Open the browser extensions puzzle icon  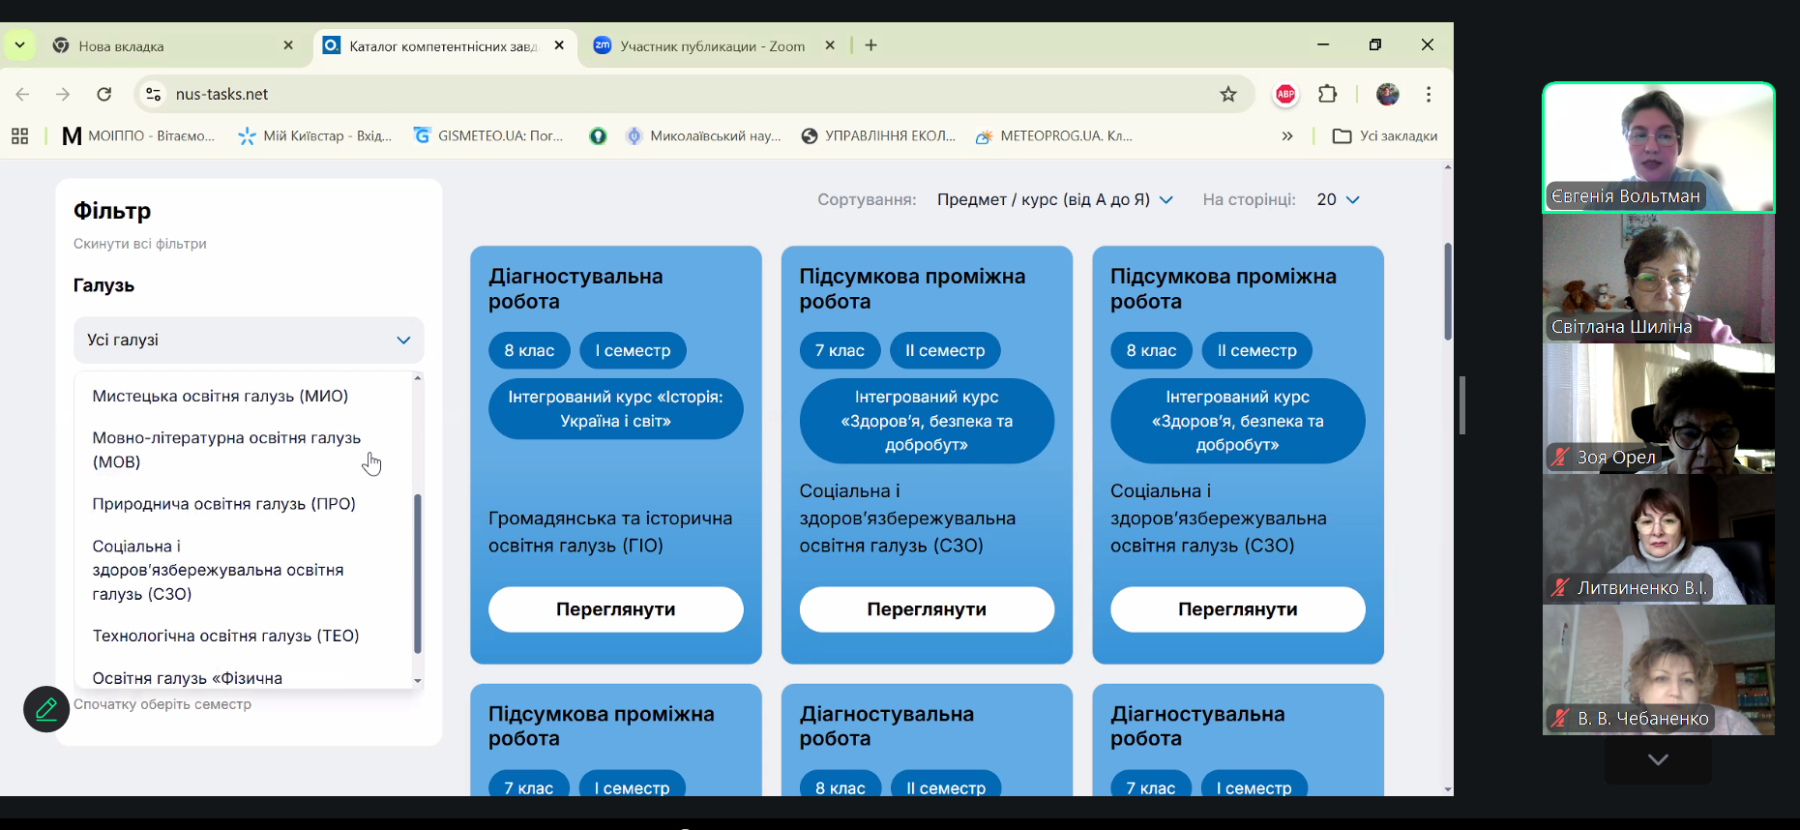pos(1327,94)
